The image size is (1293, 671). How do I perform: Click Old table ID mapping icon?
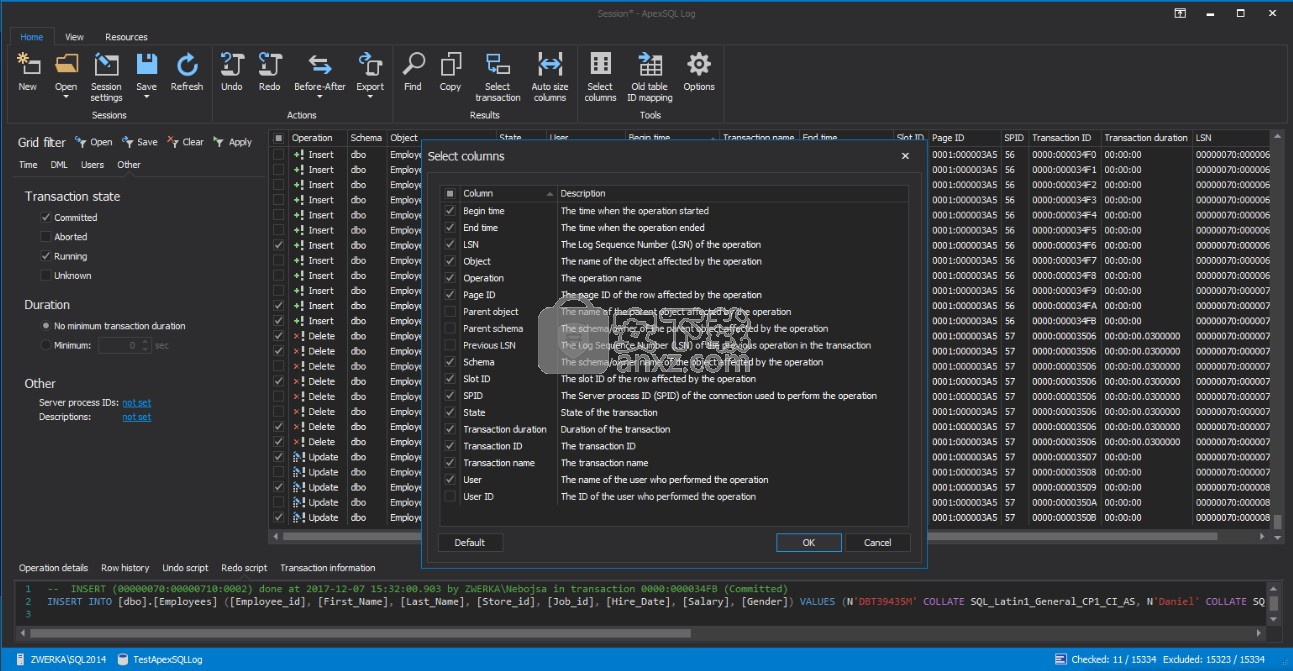point(650,65)
